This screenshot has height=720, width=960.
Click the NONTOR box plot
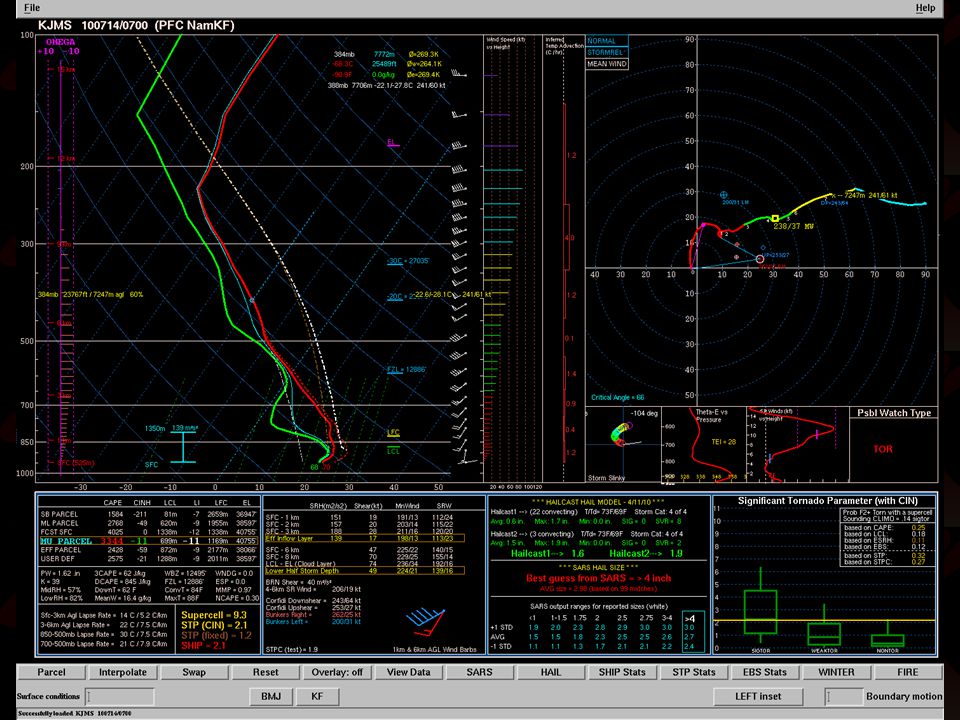[888, 634]
